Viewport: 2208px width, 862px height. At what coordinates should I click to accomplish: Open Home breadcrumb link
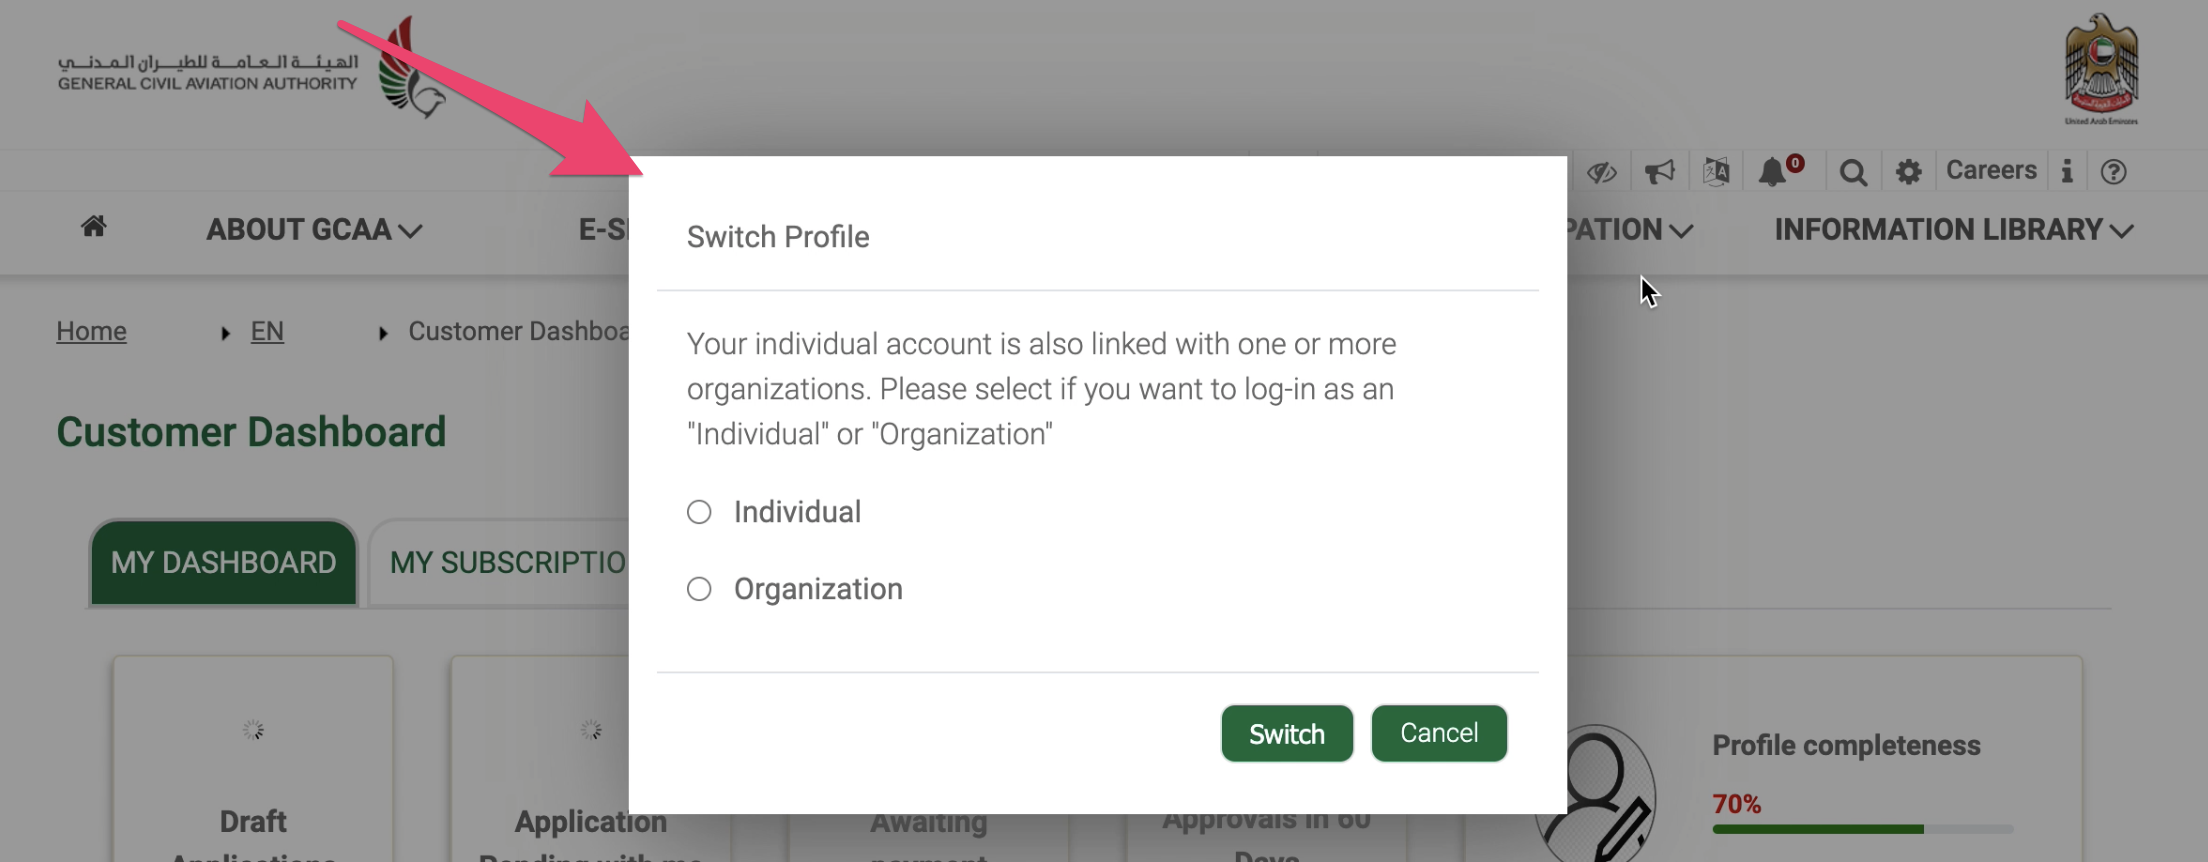click(x=91, y=331)
